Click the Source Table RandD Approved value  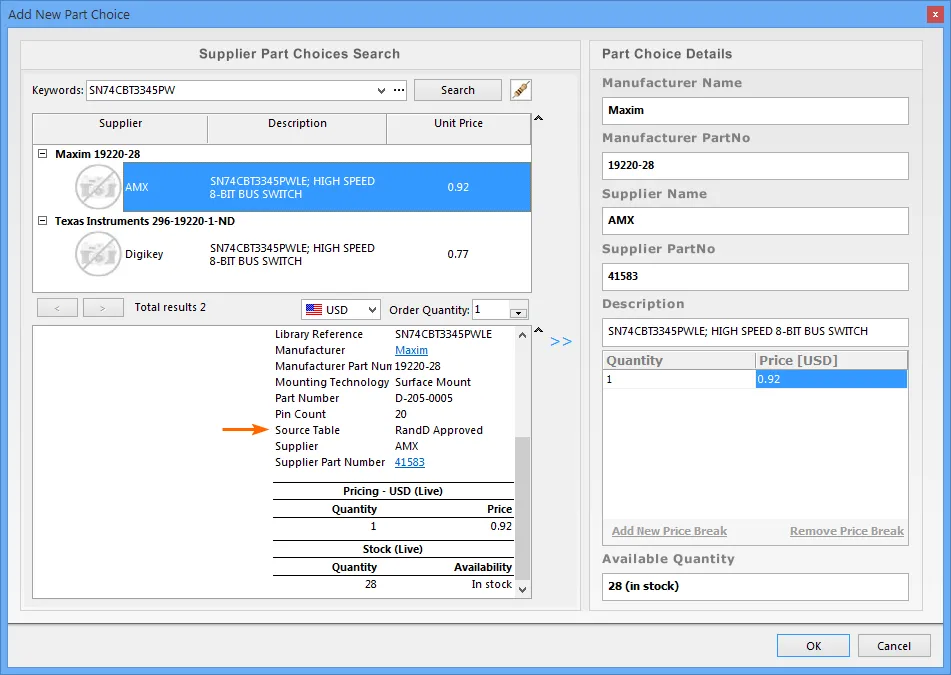pos(439,430)
